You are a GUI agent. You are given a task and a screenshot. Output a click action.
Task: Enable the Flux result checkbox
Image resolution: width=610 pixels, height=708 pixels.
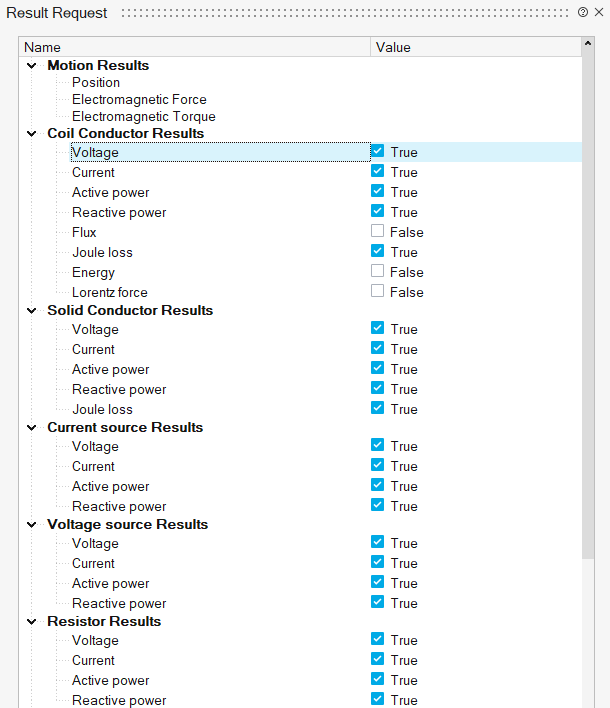[x=377, y=231]
